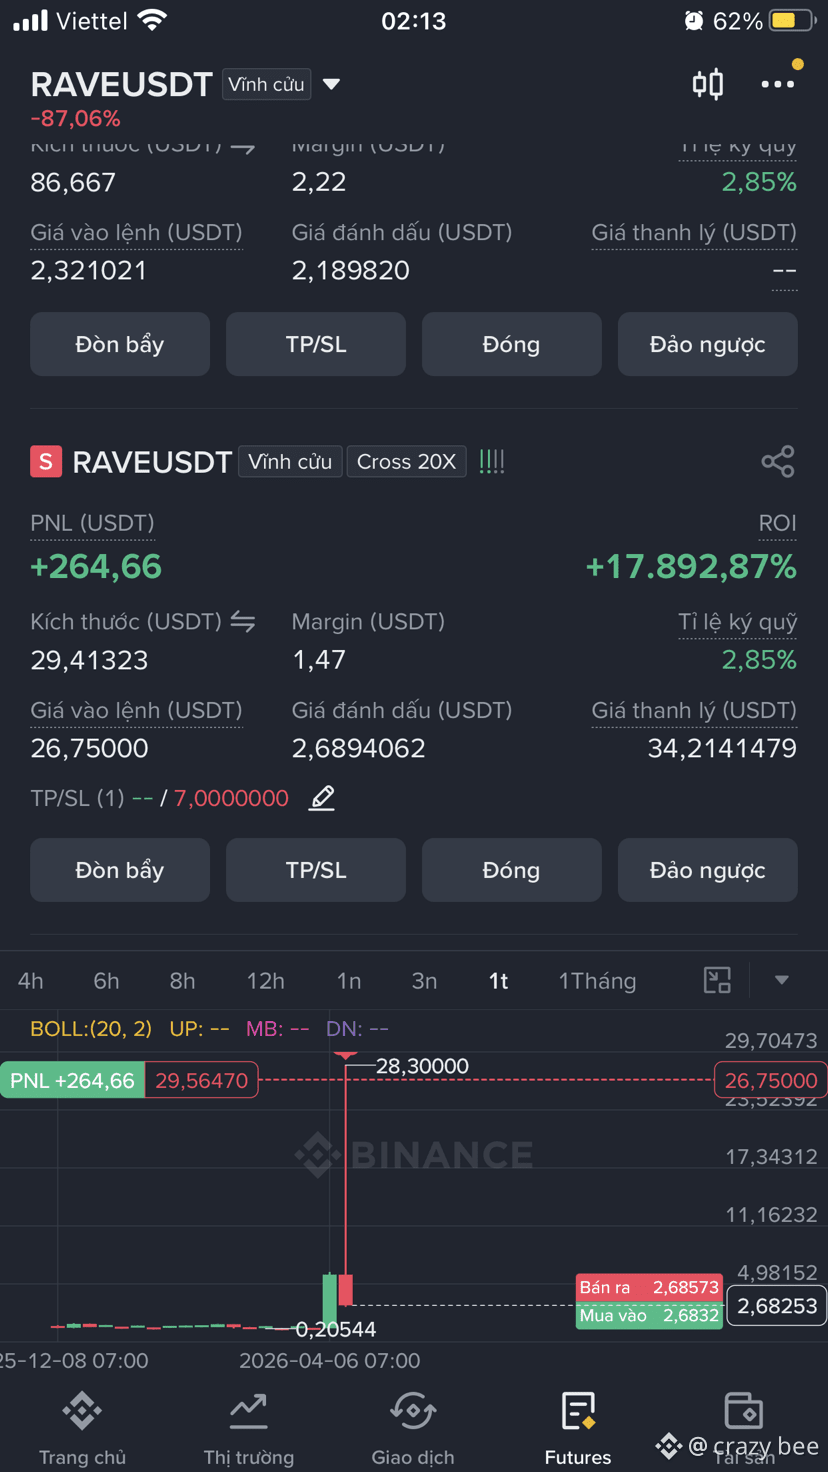Tap the PNL +264,66 chart position label
The width and height of the screenshot is (828, 1472).
[x=73, y=1080]
